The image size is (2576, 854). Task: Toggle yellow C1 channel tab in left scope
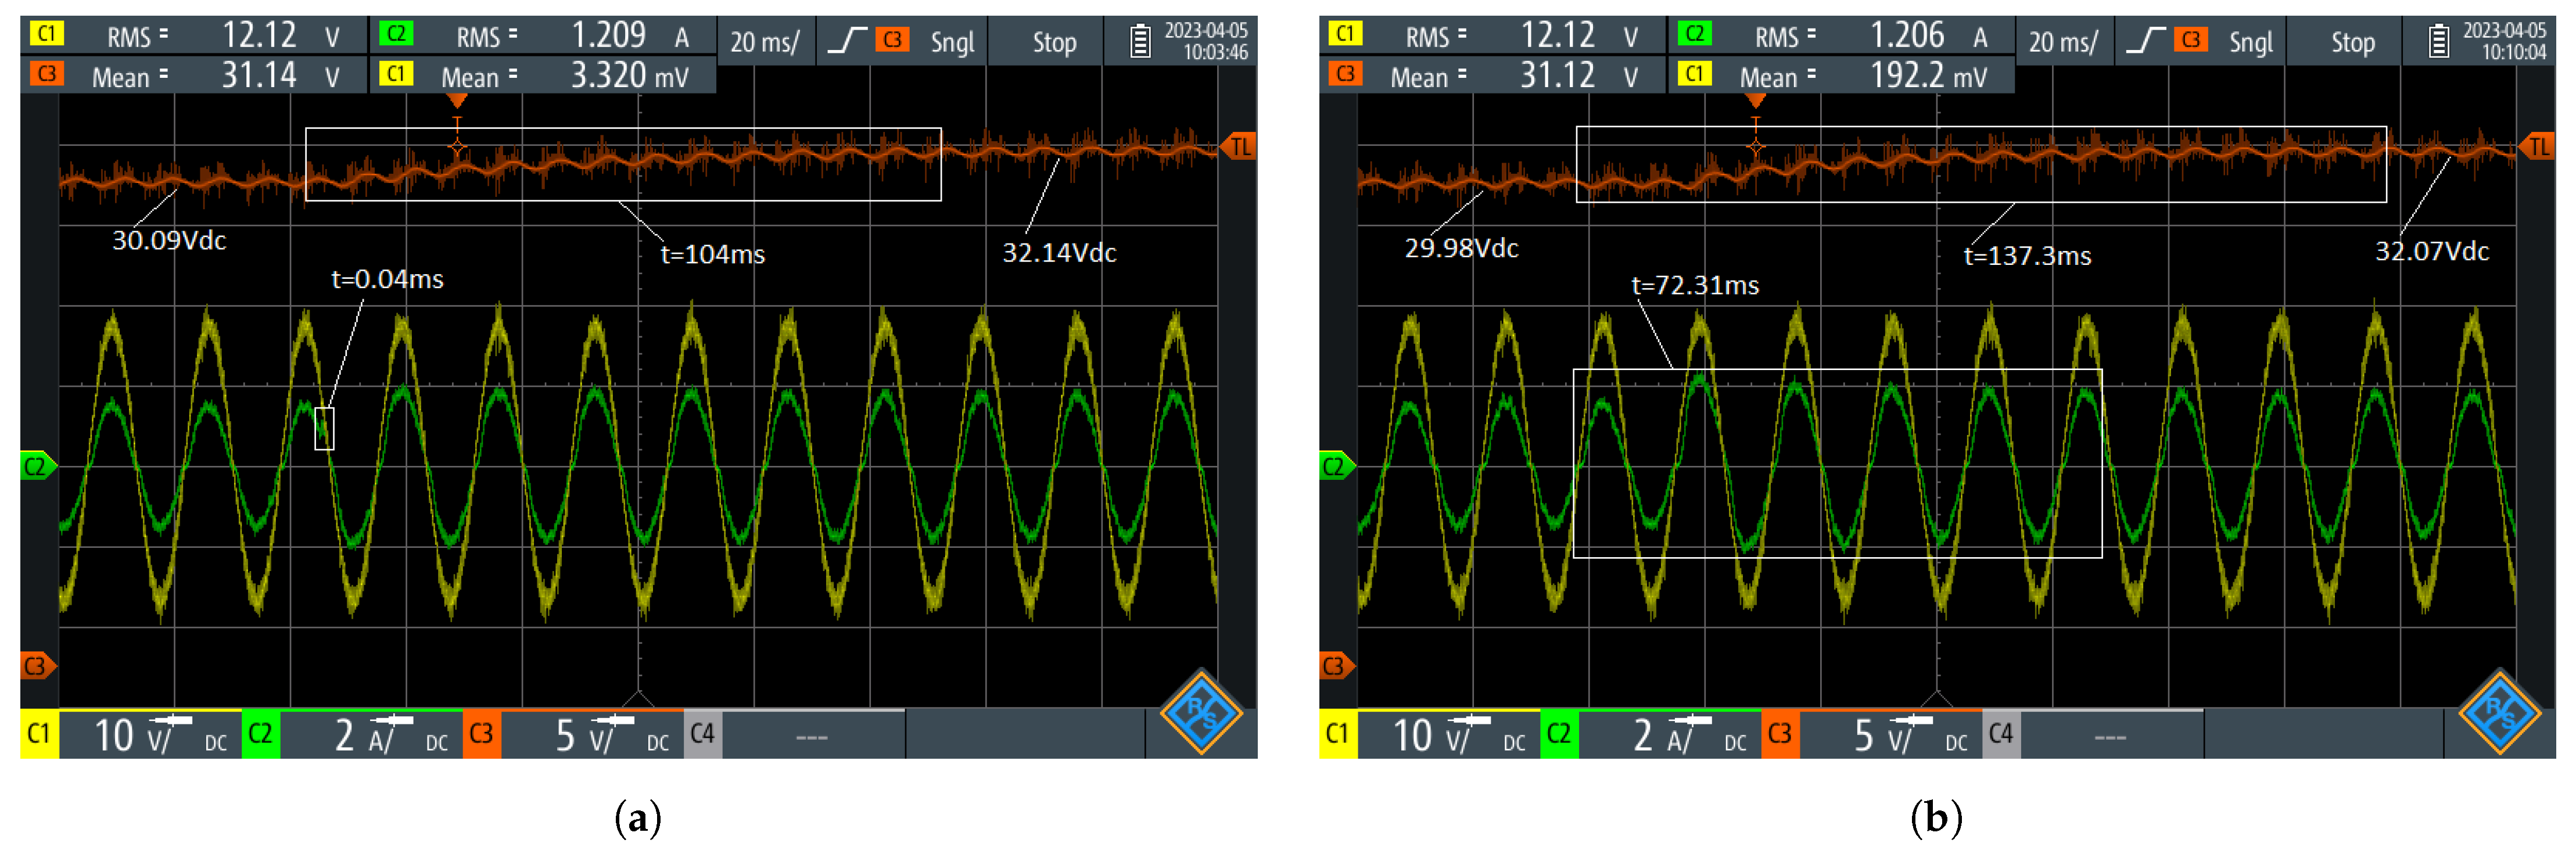click(39, 734)
